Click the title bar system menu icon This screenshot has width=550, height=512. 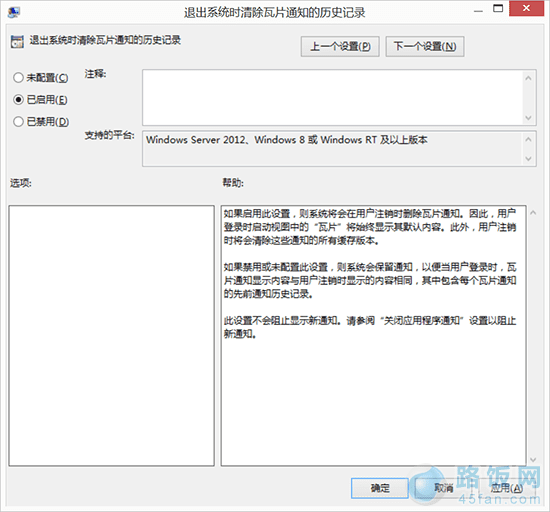tap(14, 12)
